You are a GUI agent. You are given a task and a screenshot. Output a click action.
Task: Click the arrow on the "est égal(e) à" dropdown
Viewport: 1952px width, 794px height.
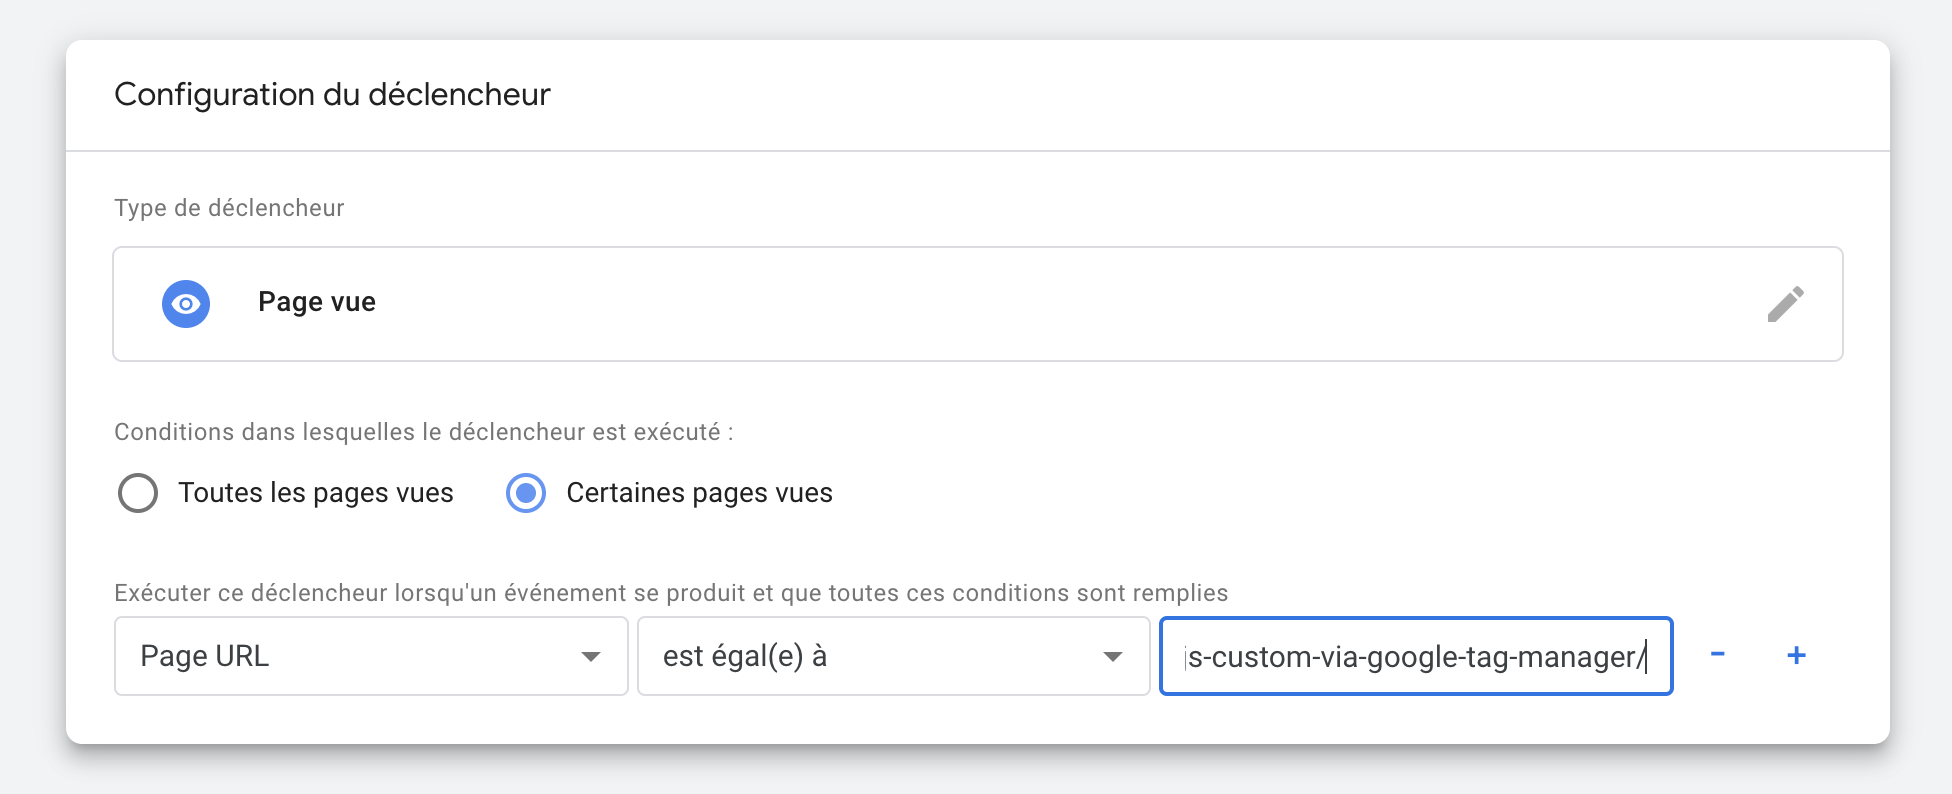(1112, 657)
